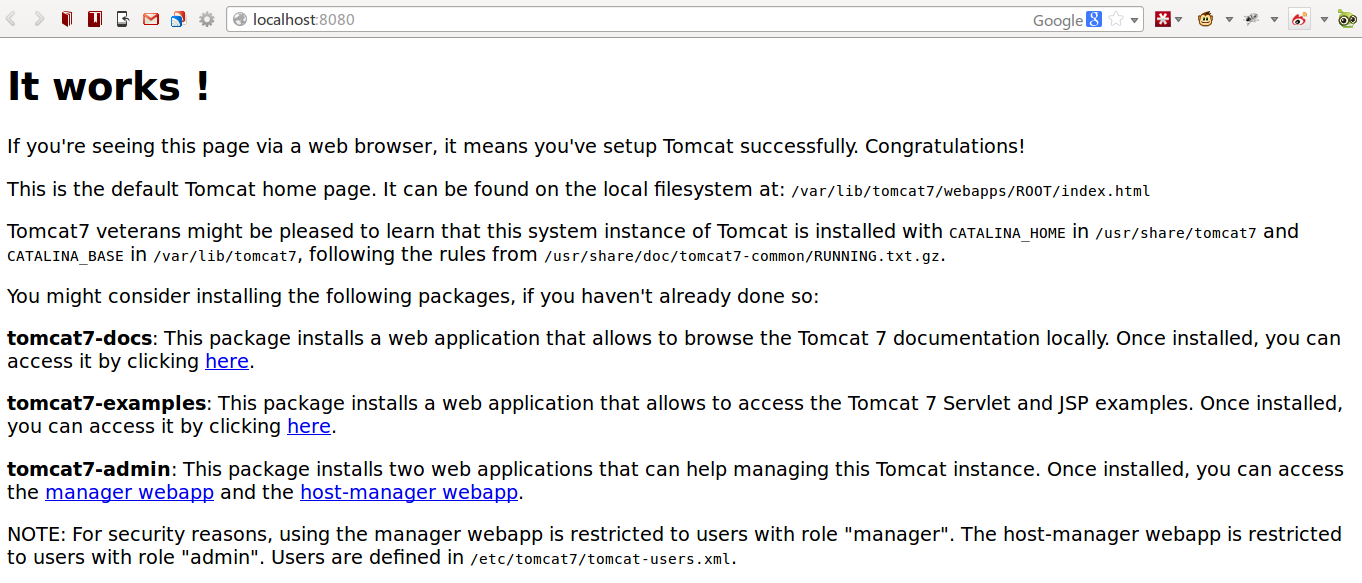This screenshot has width=1362, height=583.
Task: Bookmark this page with the star icon
Action: click(1116, 20)
